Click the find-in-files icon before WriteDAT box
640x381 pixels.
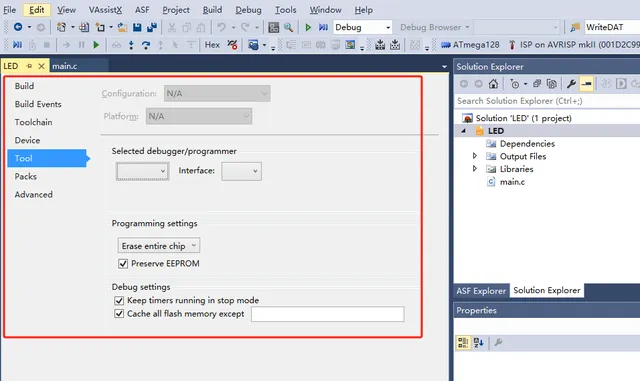click(575, 27)
